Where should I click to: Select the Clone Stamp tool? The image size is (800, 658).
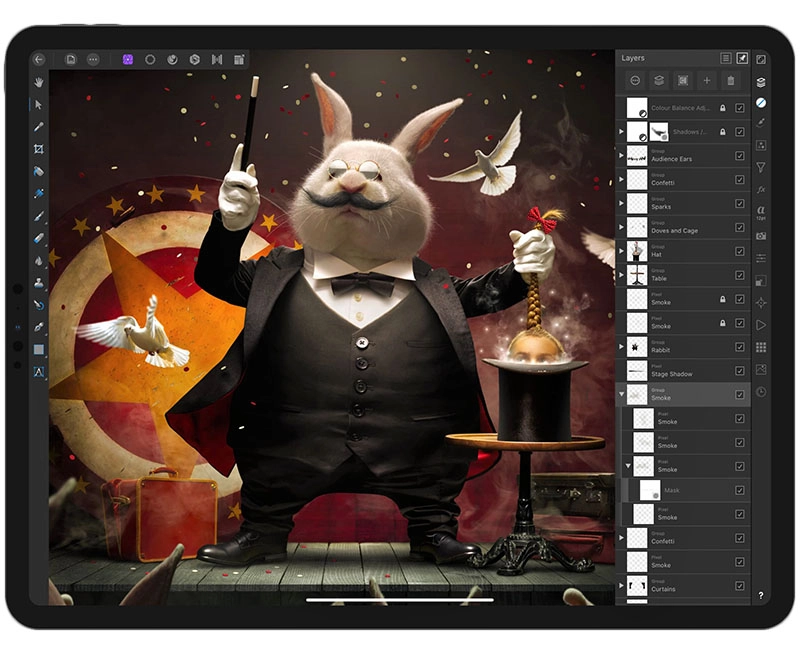39,283
